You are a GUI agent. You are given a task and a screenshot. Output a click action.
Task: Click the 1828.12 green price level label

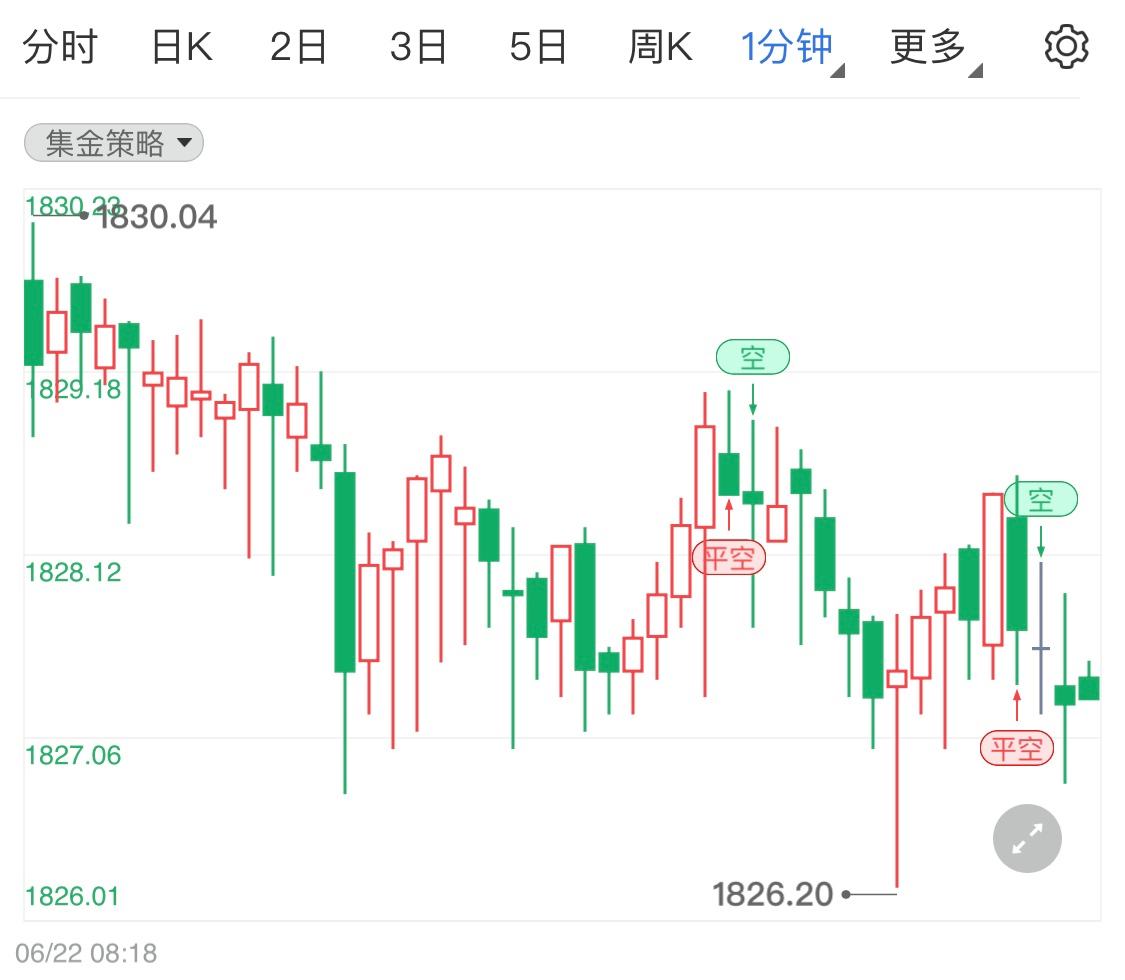(74, 574)
